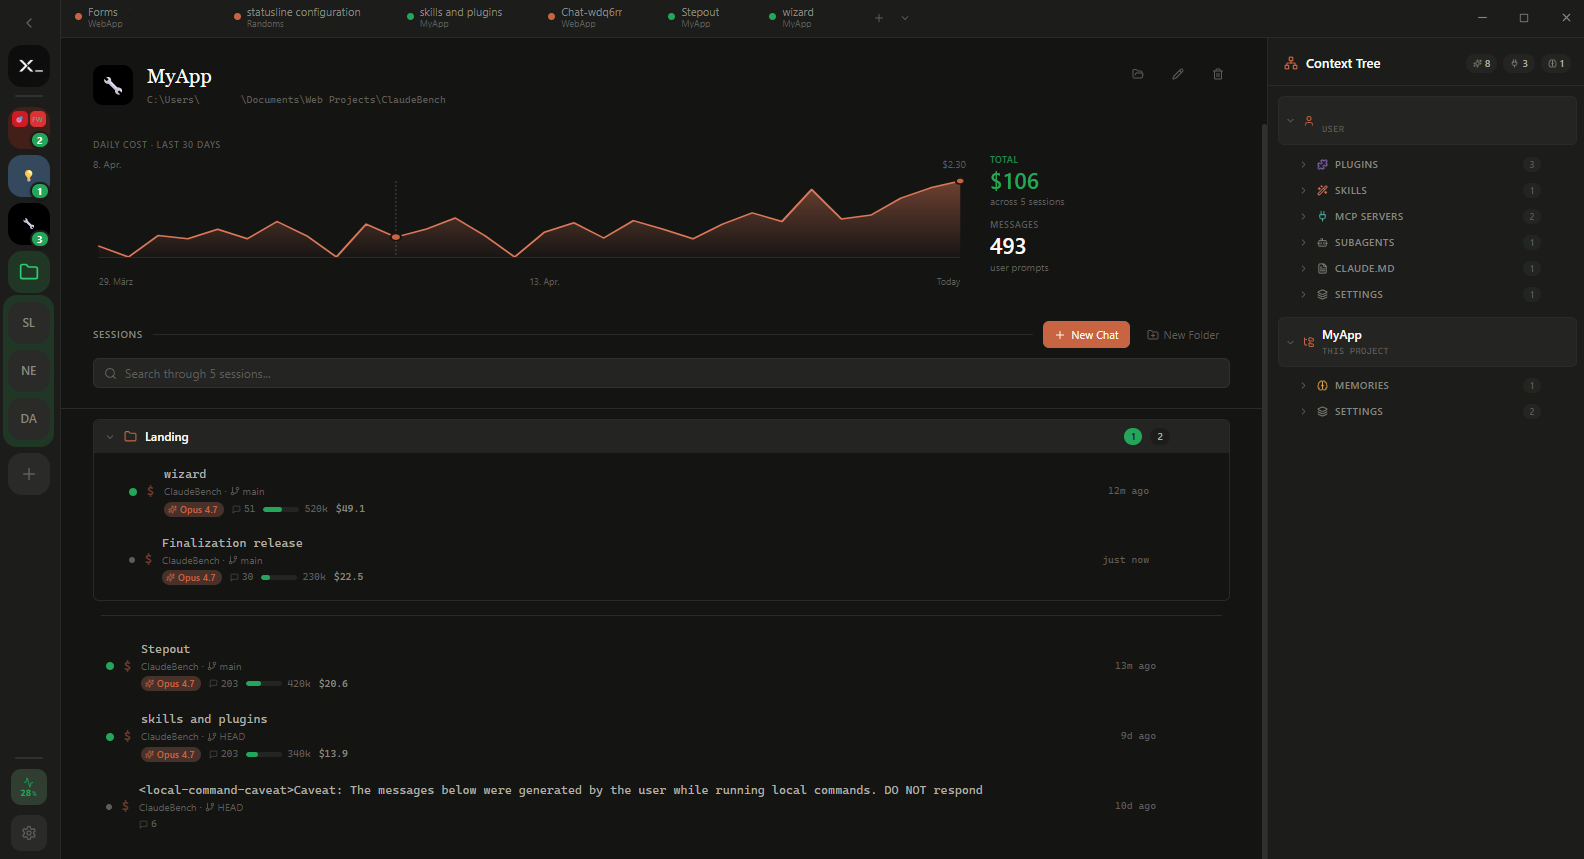Expand the CLAUDE.MD node
This screenshot has height=859, width=1584.
tap(1303, 268)
